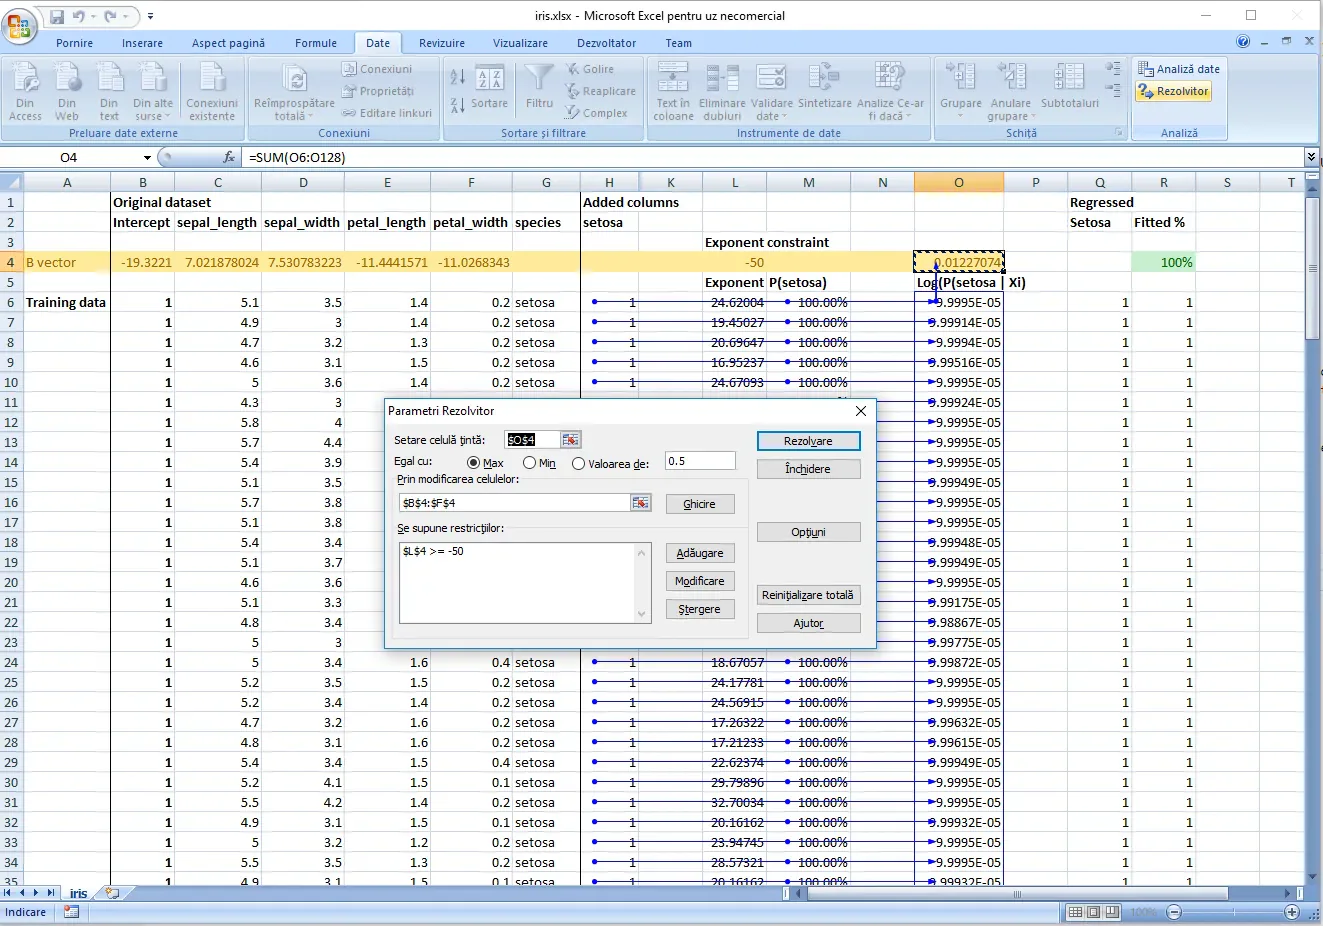Switch to Normal view in status bar
Screen dimensions: 1323x926
[1074, 912]
